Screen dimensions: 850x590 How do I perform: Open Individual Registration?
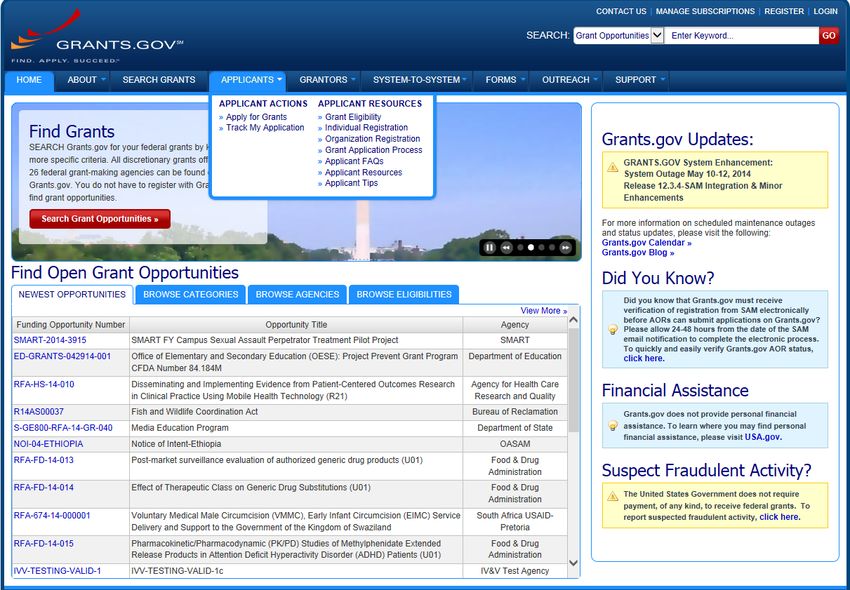pos(366,127)
